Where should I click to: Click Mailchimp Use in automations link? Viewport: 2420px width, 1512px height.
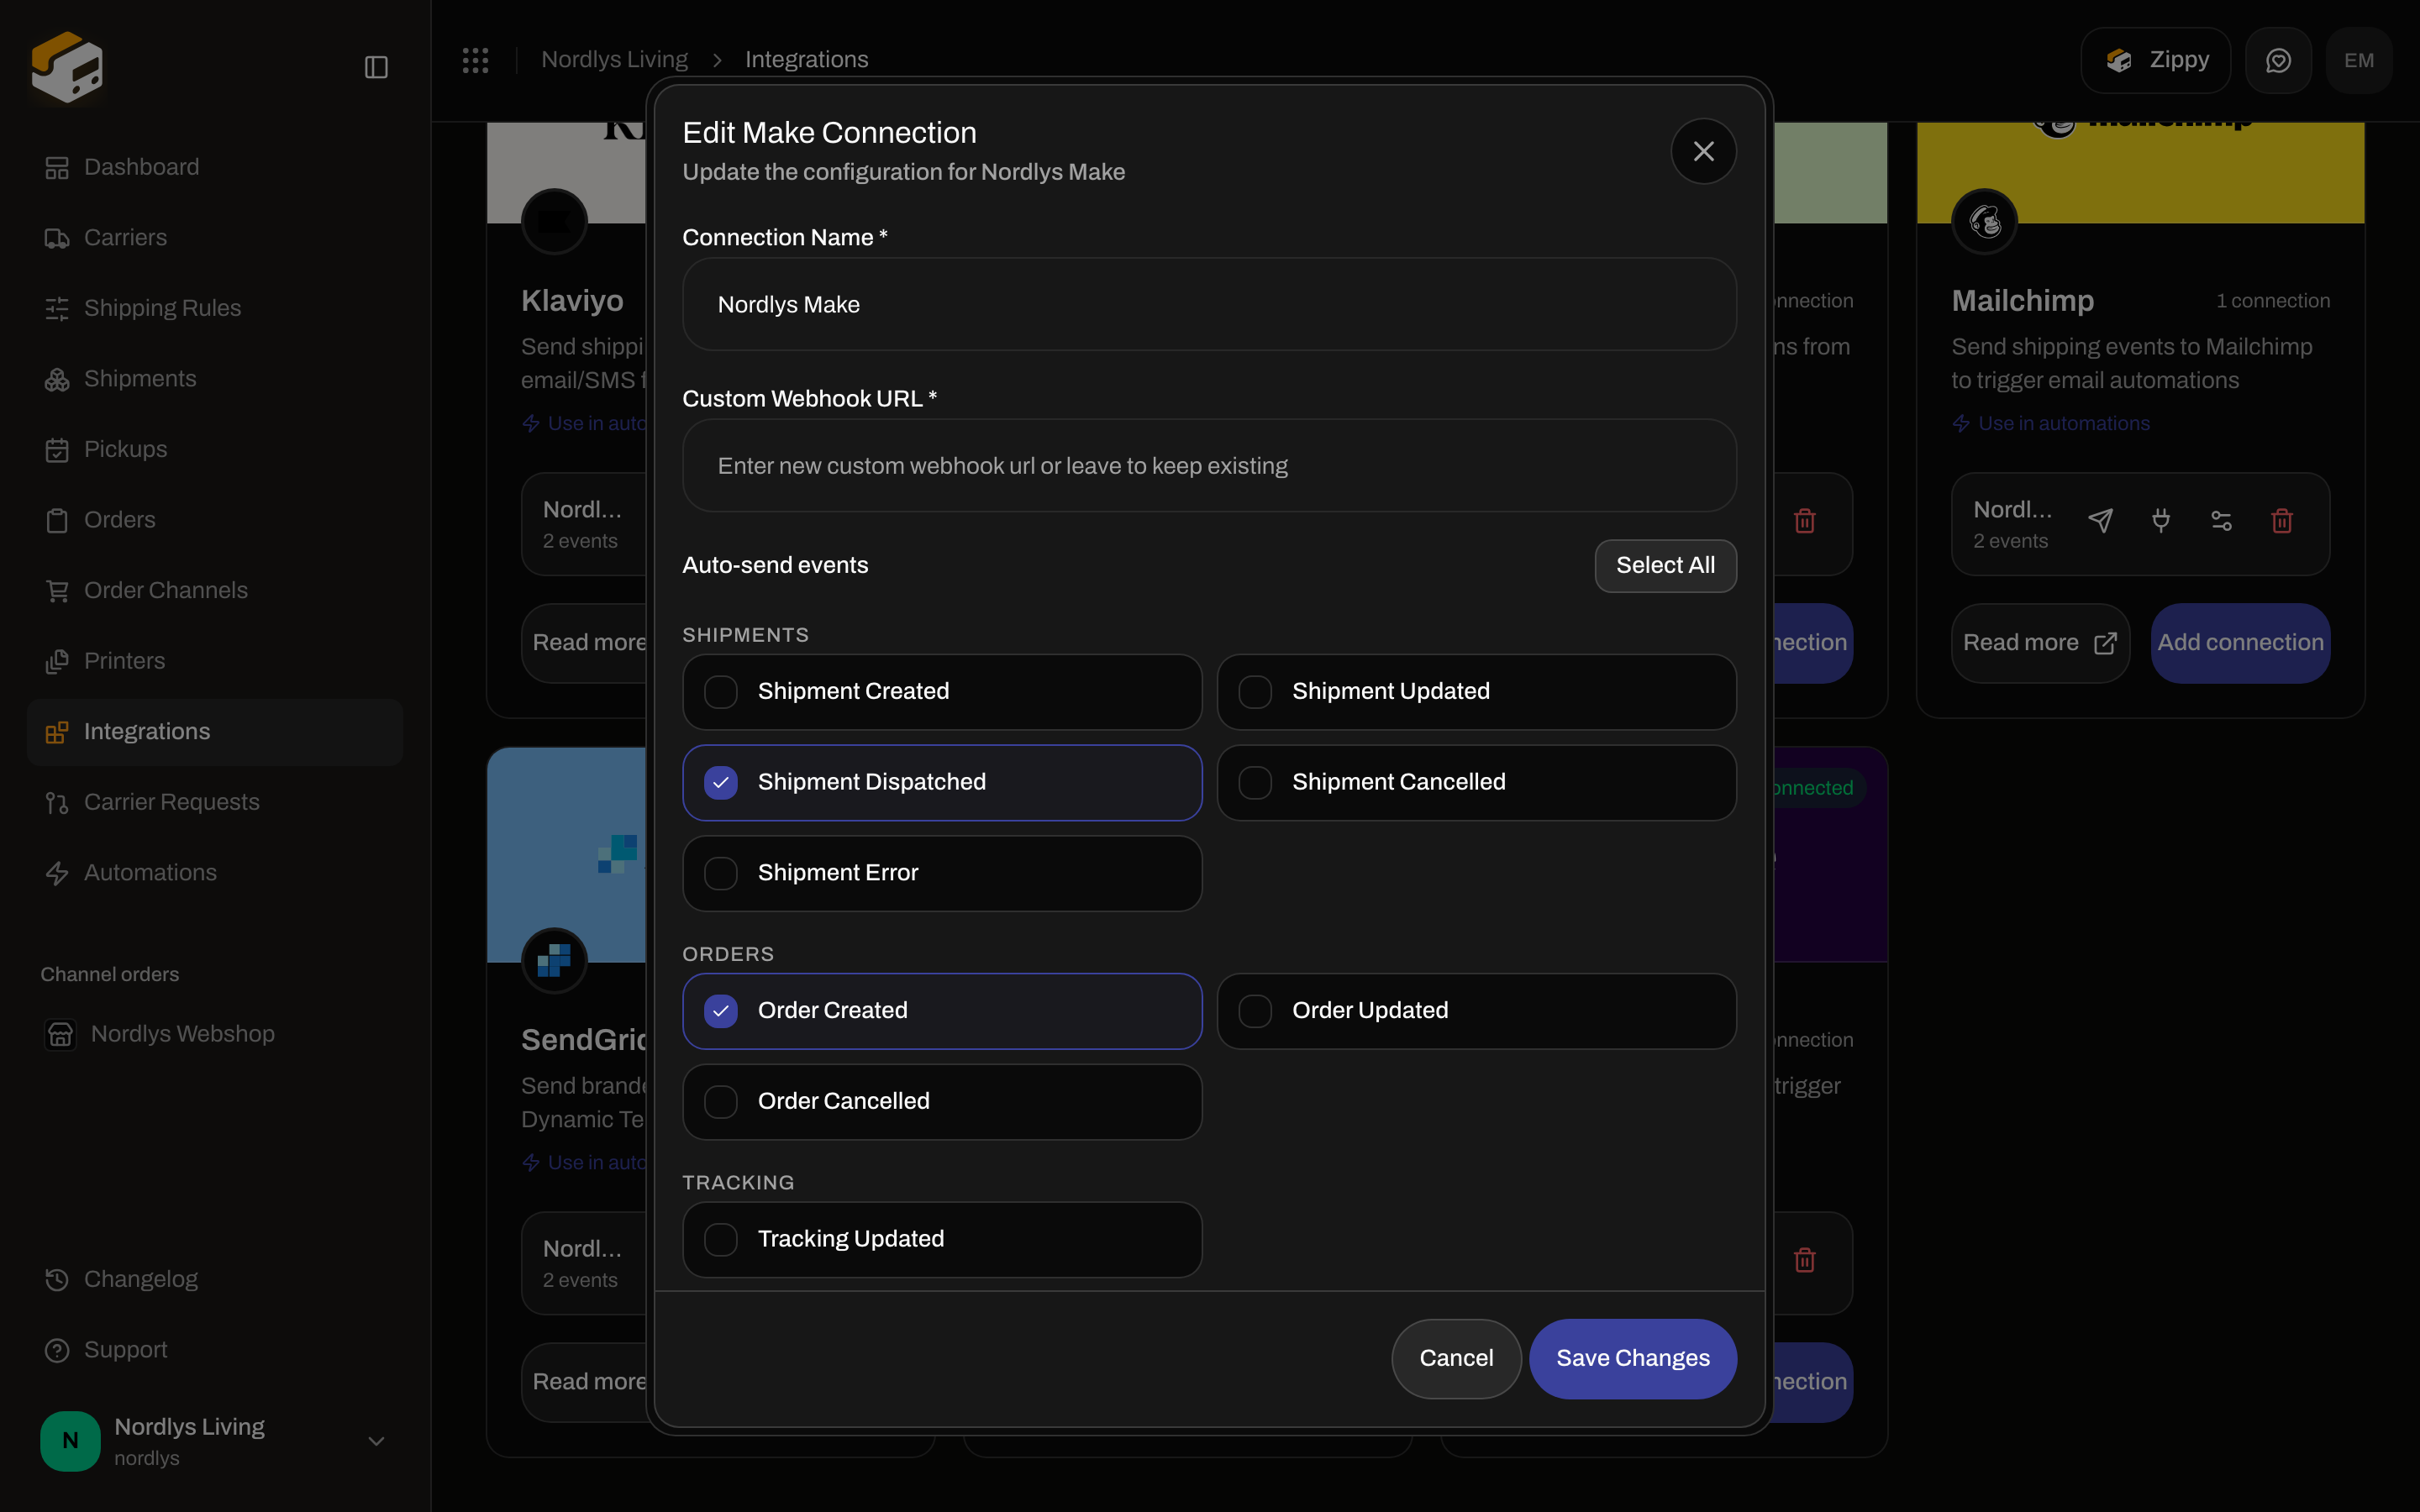(2051, 423)
